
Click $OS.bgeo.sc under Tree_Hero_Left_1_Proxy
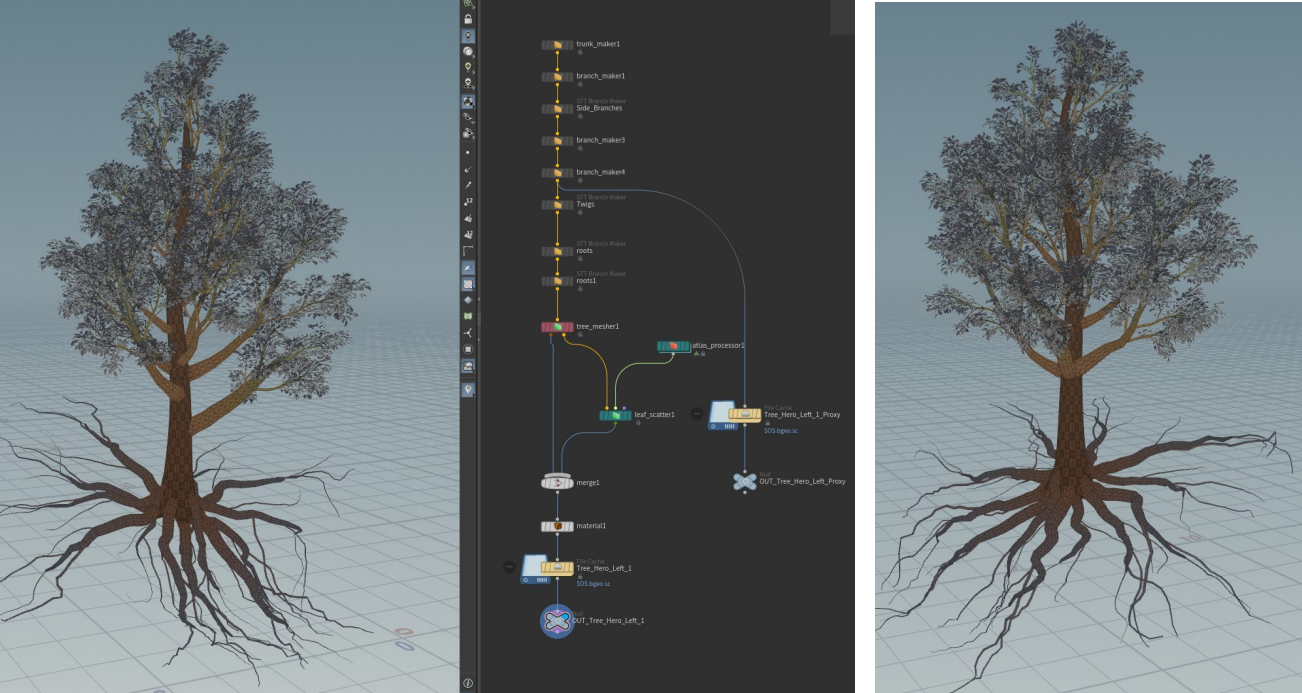780,430
